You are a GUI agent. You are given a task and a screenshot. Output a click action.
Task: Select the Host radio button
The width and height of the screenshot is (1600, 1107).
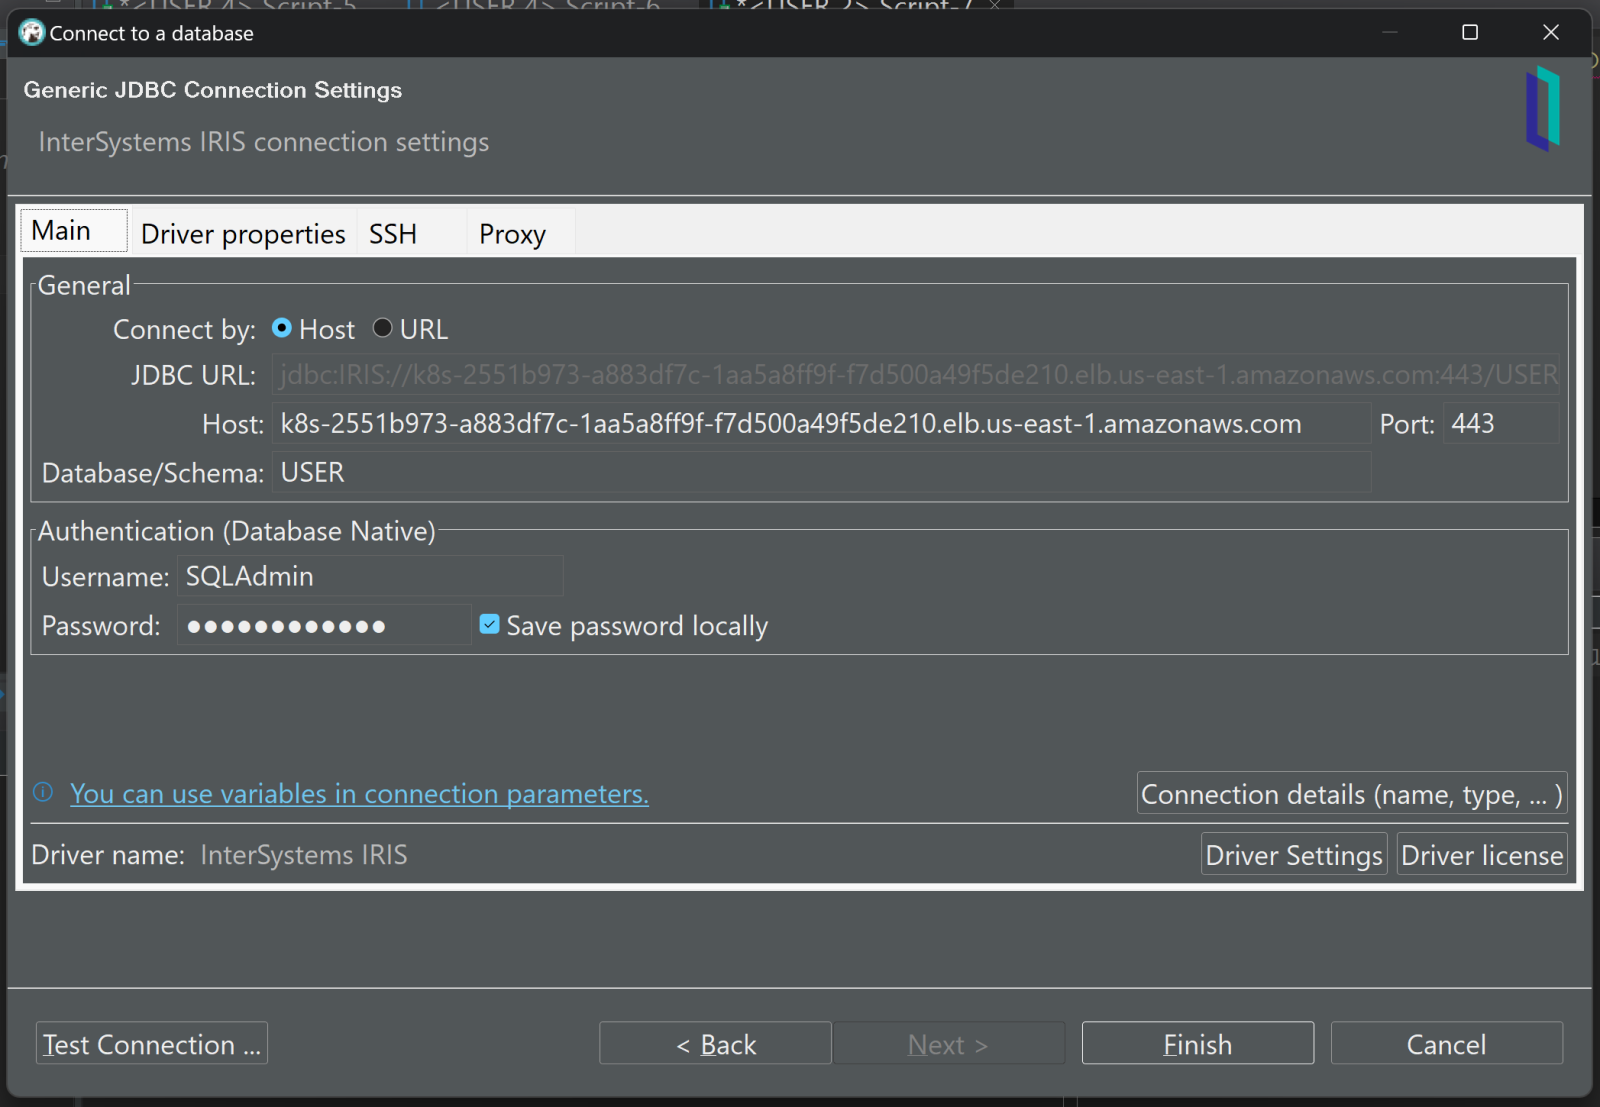[283, 329]
